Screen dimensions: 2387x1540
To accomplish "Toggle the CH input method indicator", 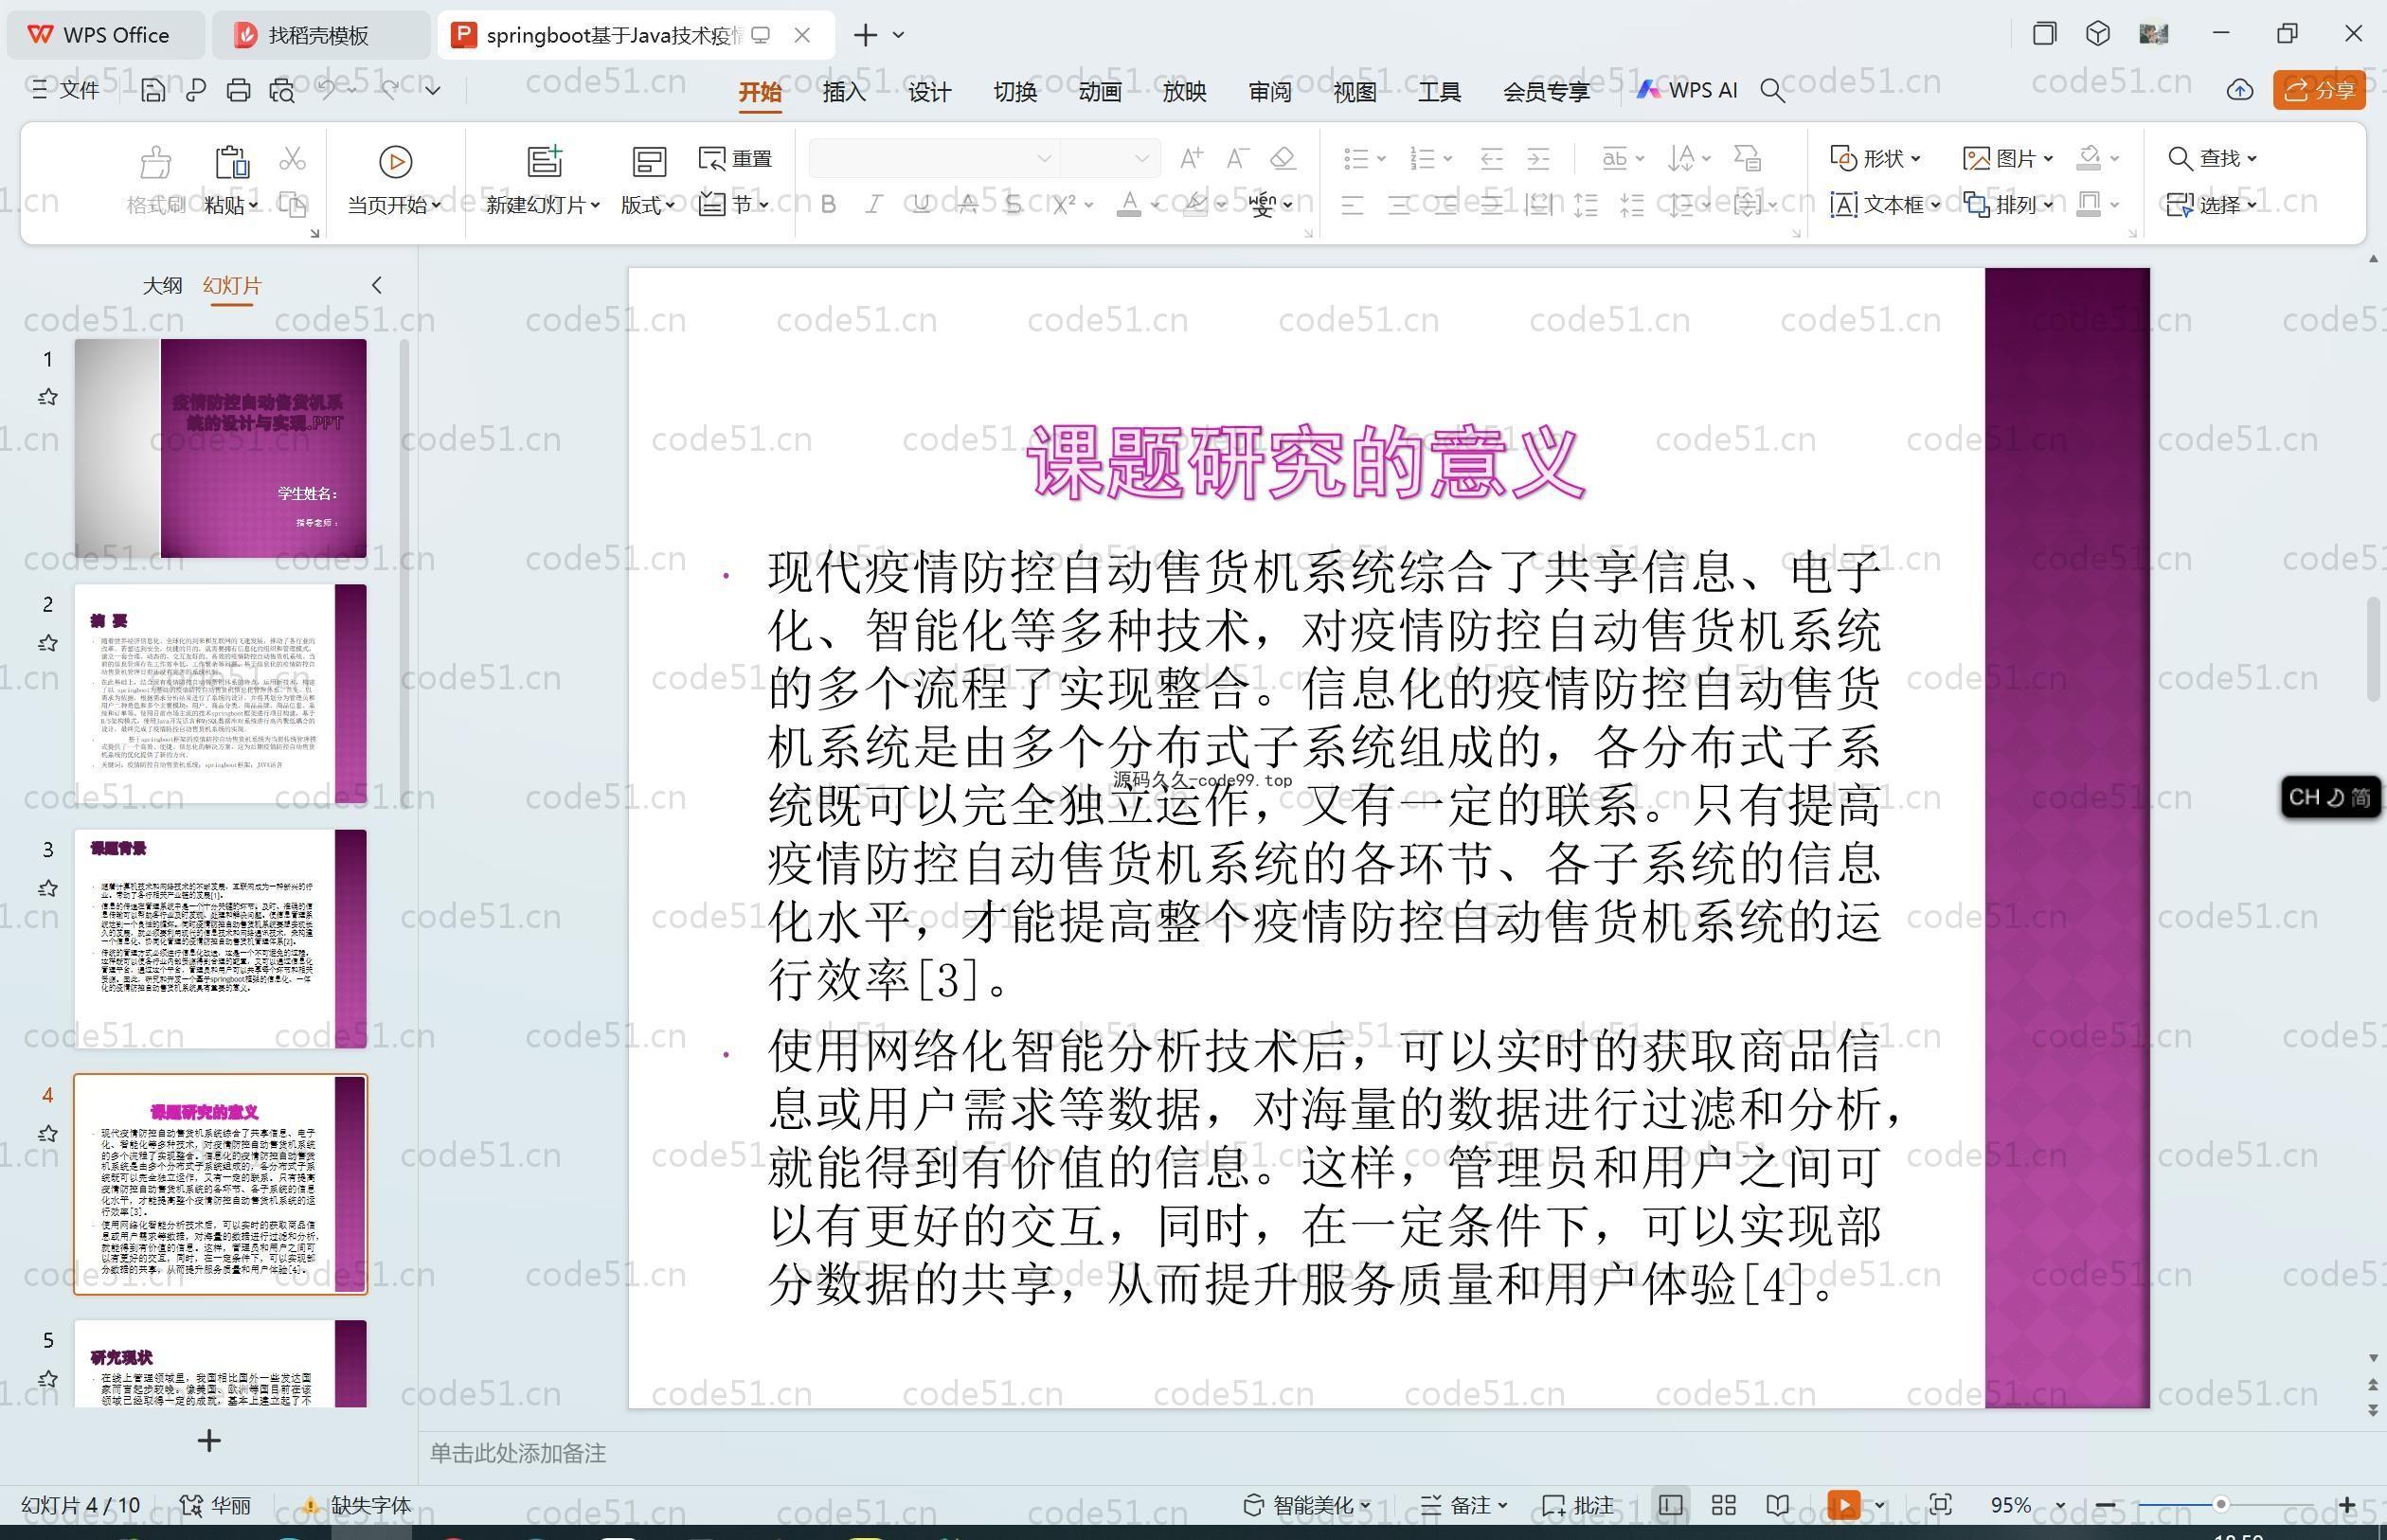I will click(x=2330, y=797).
